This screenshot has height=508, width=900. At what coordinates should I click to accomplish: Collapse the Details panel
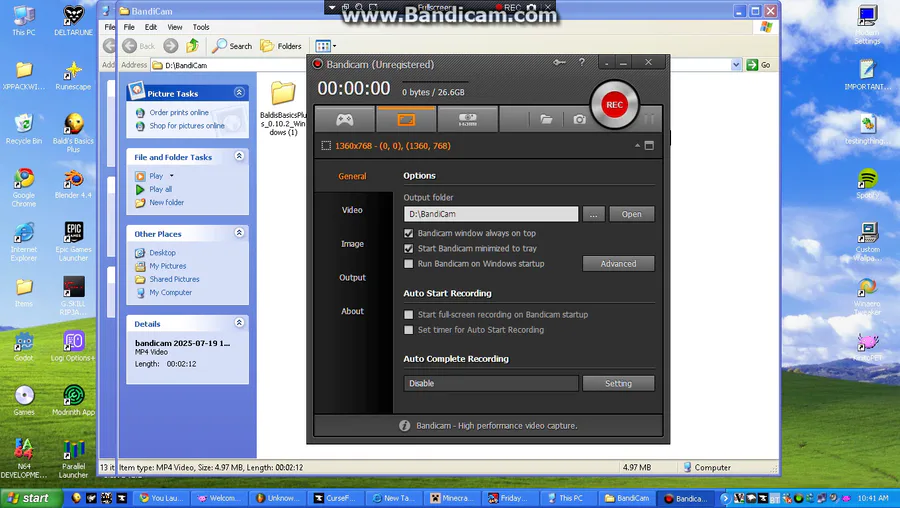click(x=239, y=323)
